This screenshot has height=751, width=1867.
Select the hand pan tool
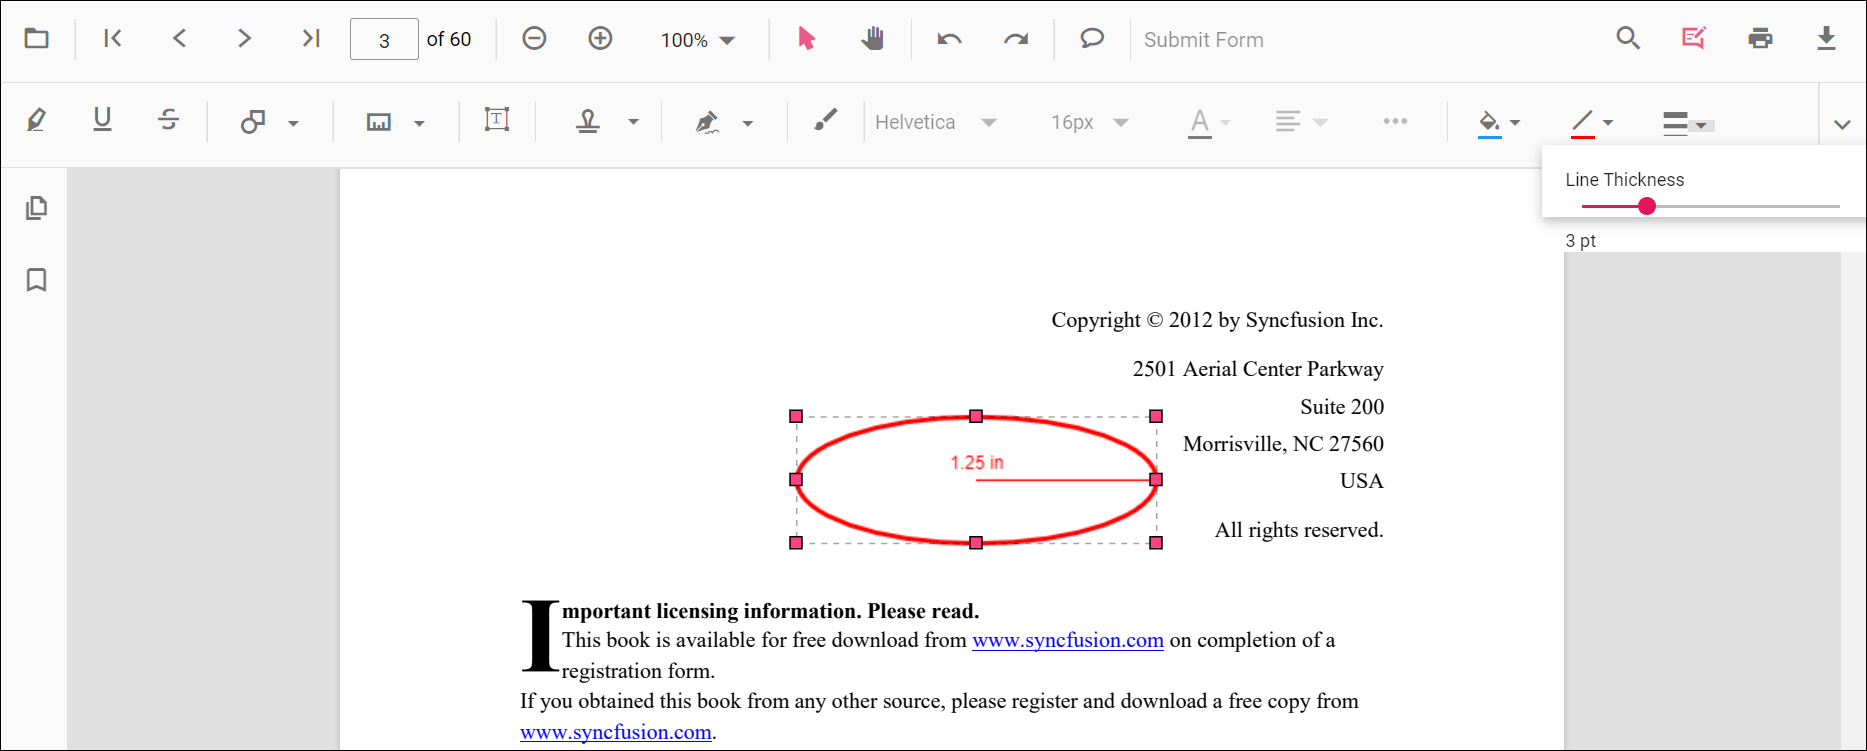pos(873,39)
